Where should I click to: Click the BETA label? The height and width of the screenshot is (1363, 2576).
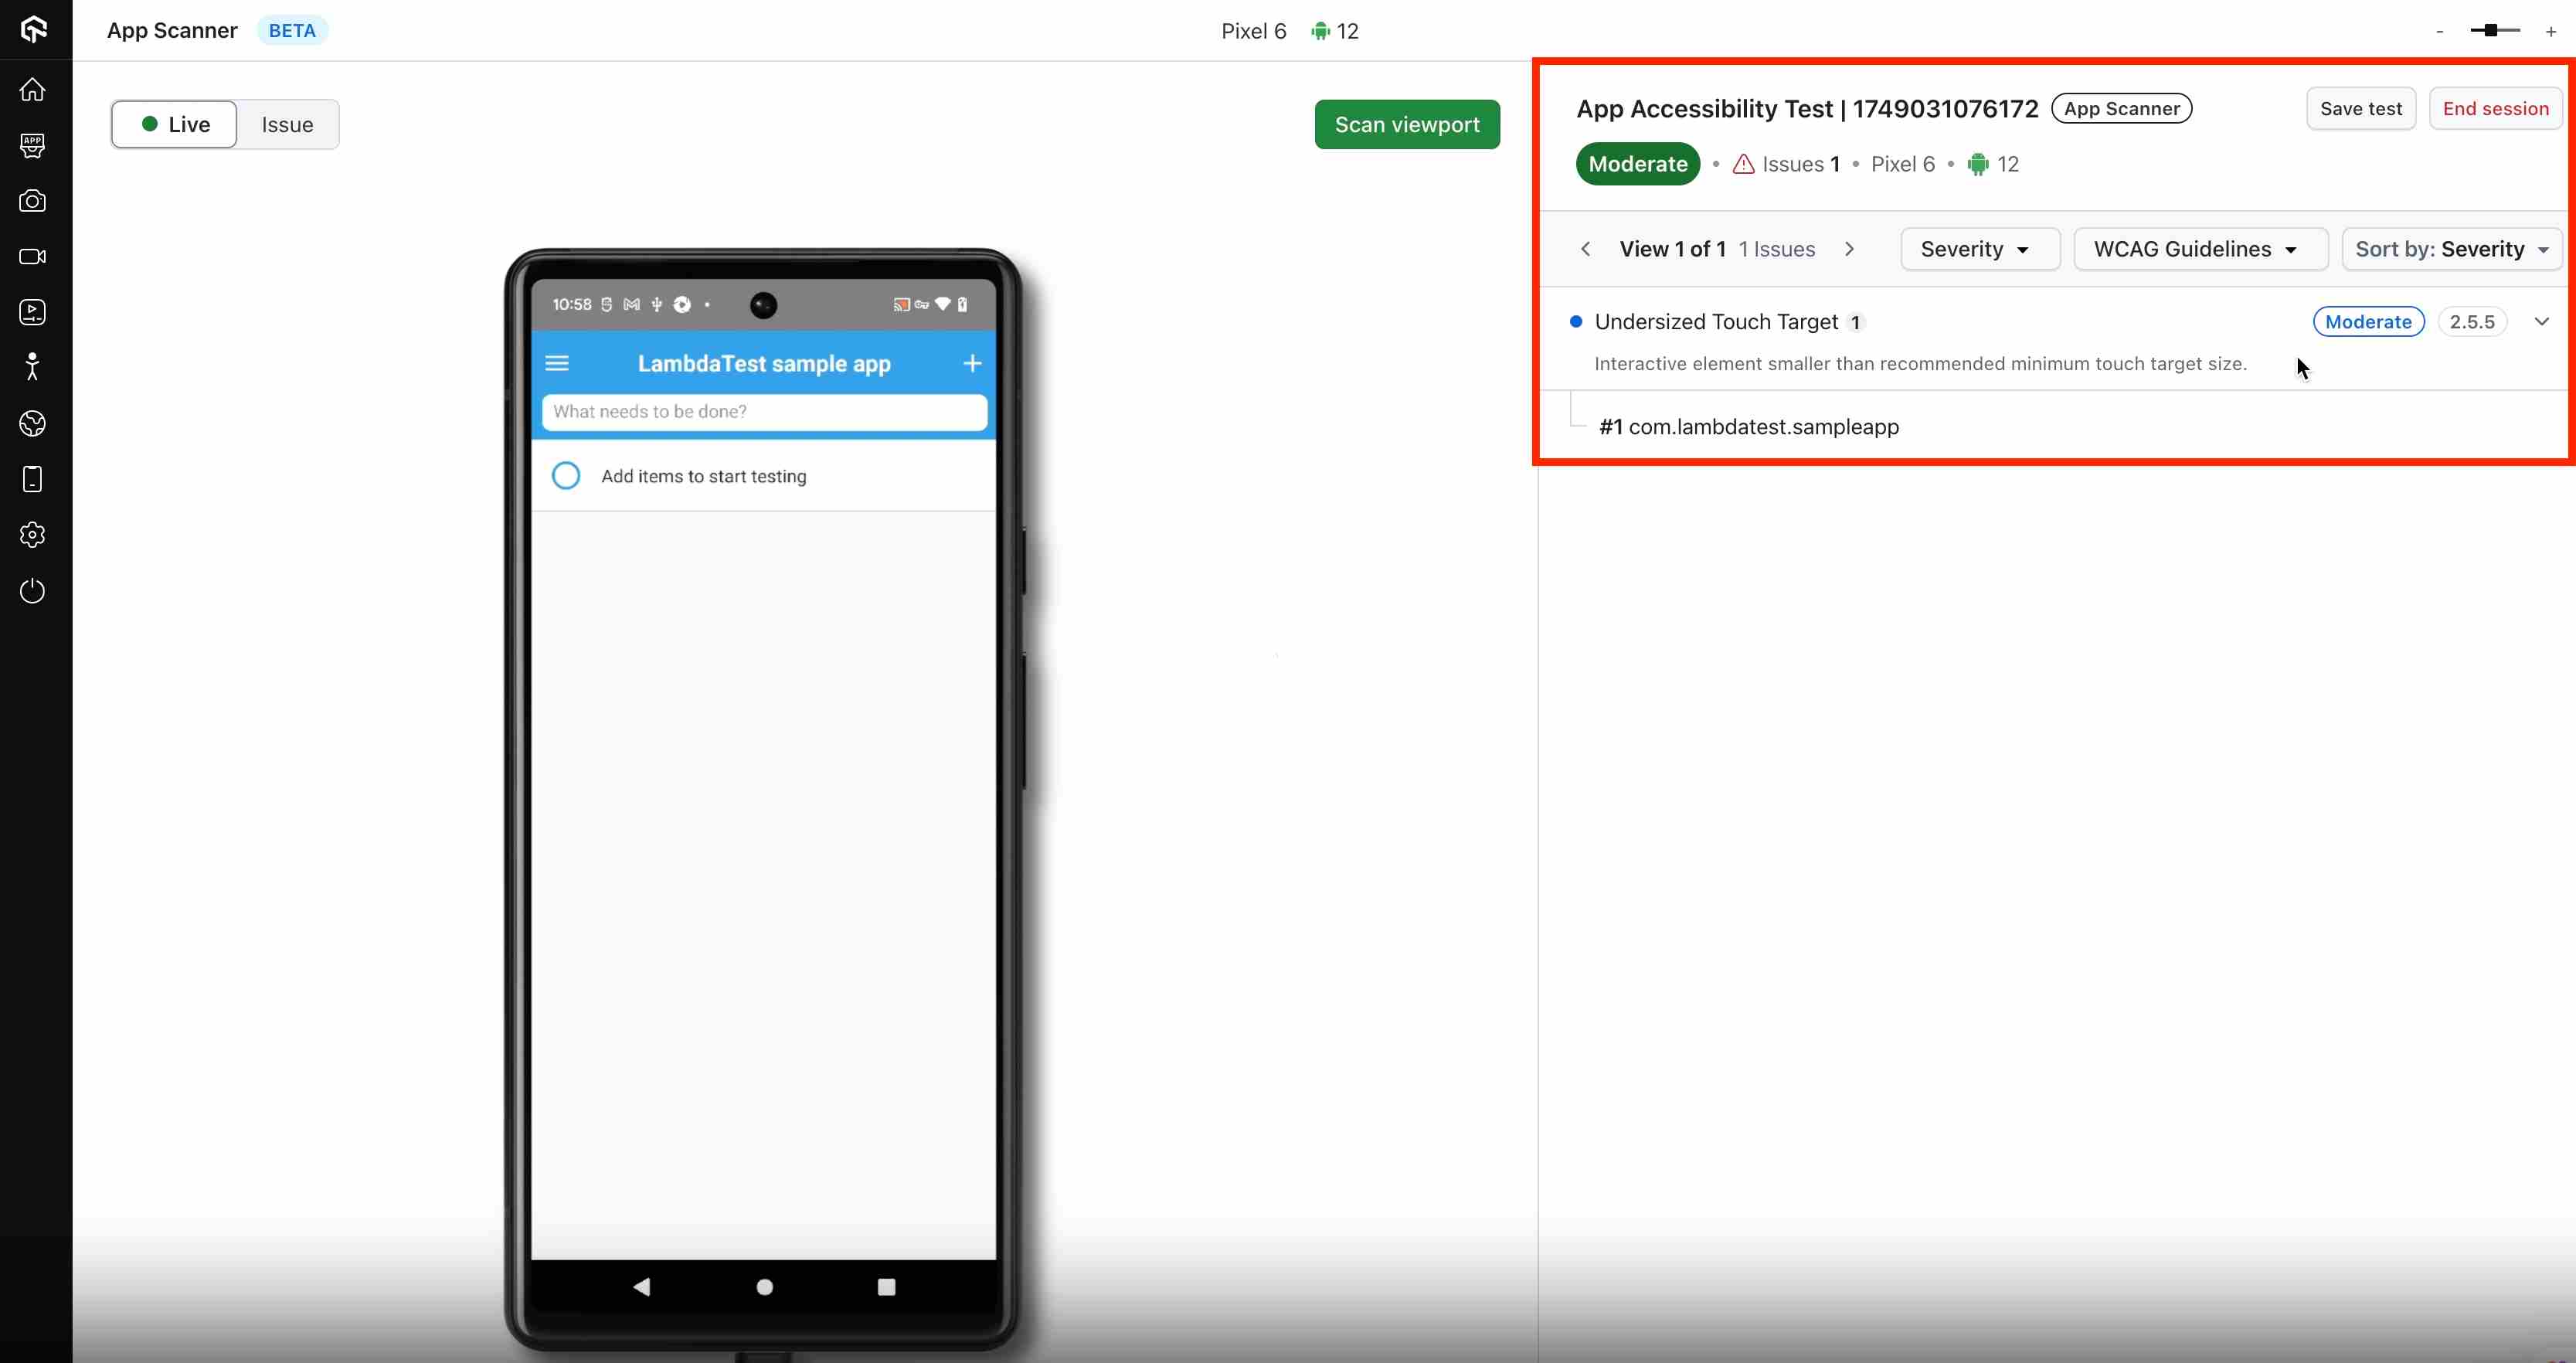point(292,31)
